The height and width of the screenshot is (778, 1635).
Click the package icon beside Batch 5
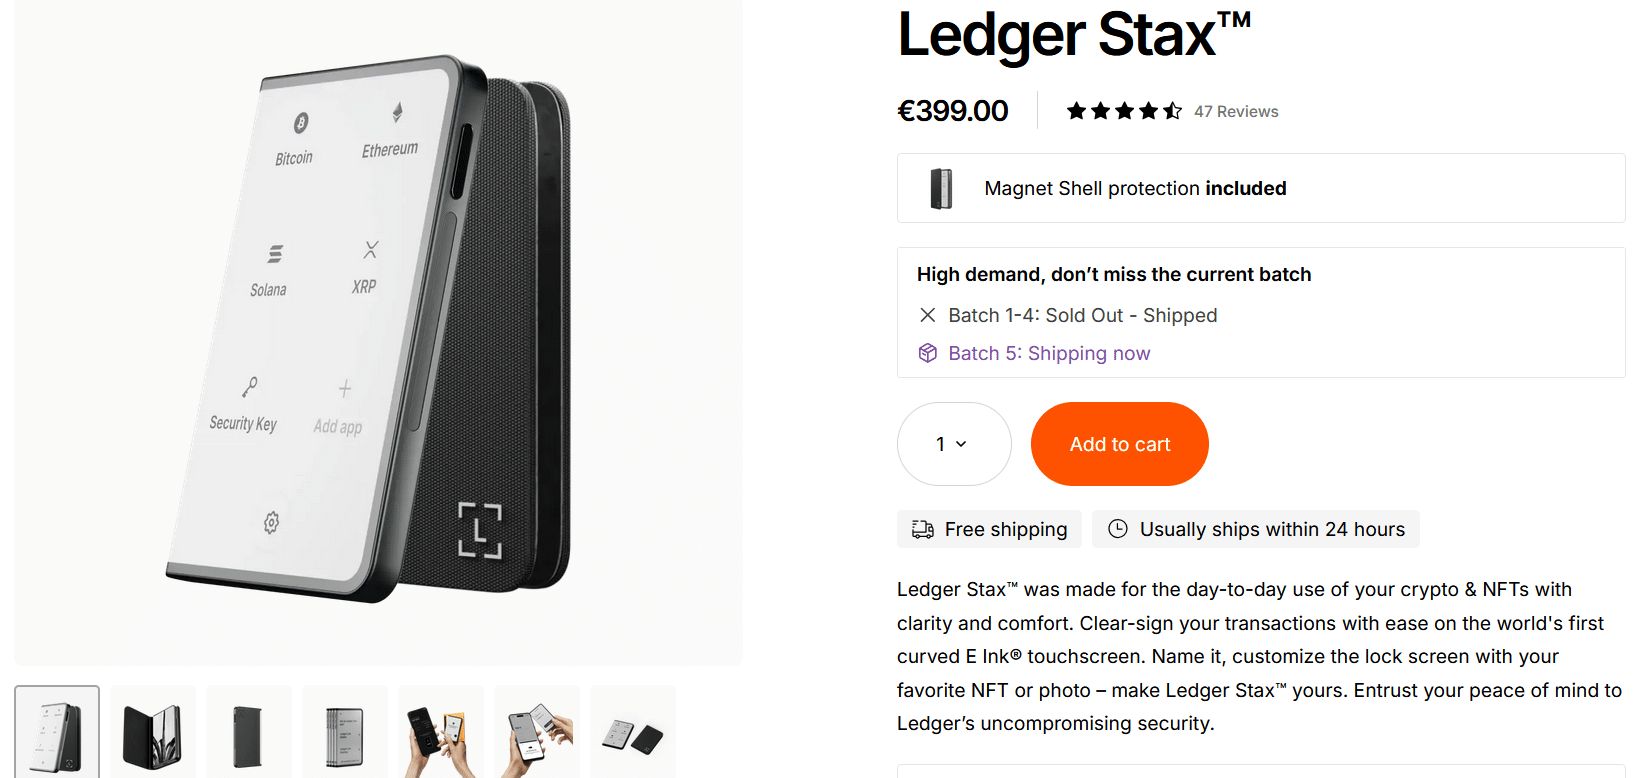928,353
